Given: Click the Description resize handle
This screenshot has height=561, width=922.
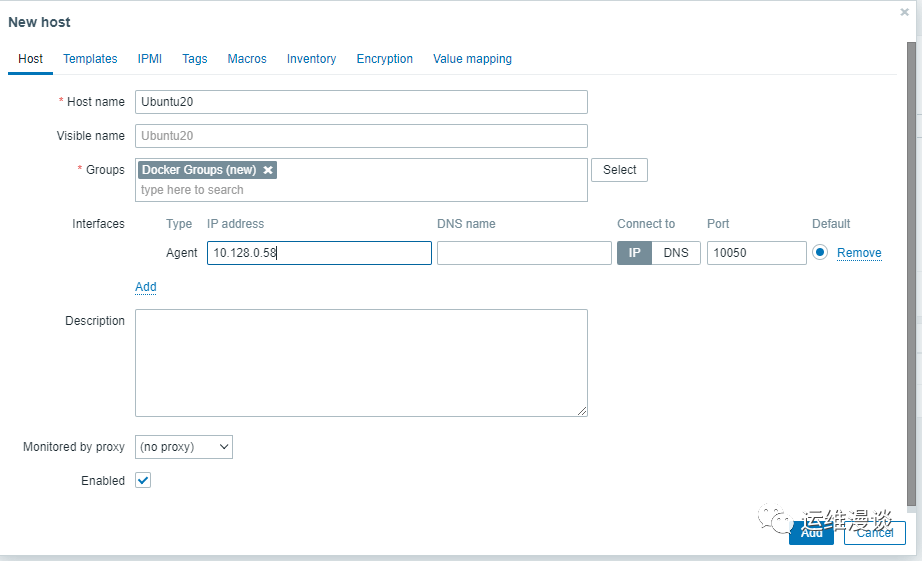Looking at the screenshot, I should (x=582, y=411).
